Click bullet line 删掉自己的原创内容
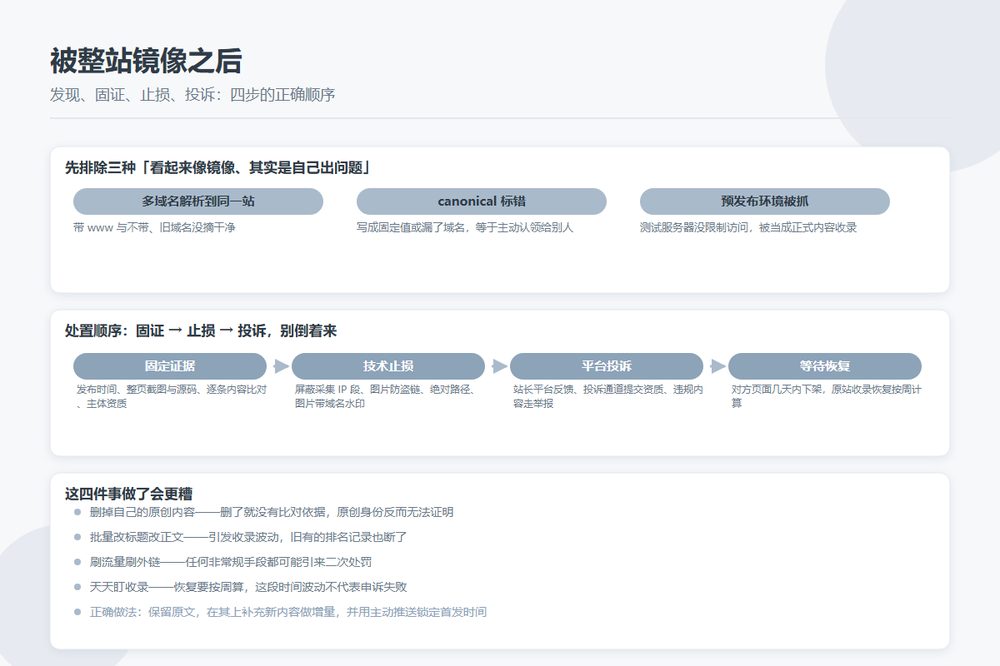Viewport: 1000px width, 666px height. click(x=272, y=512)
